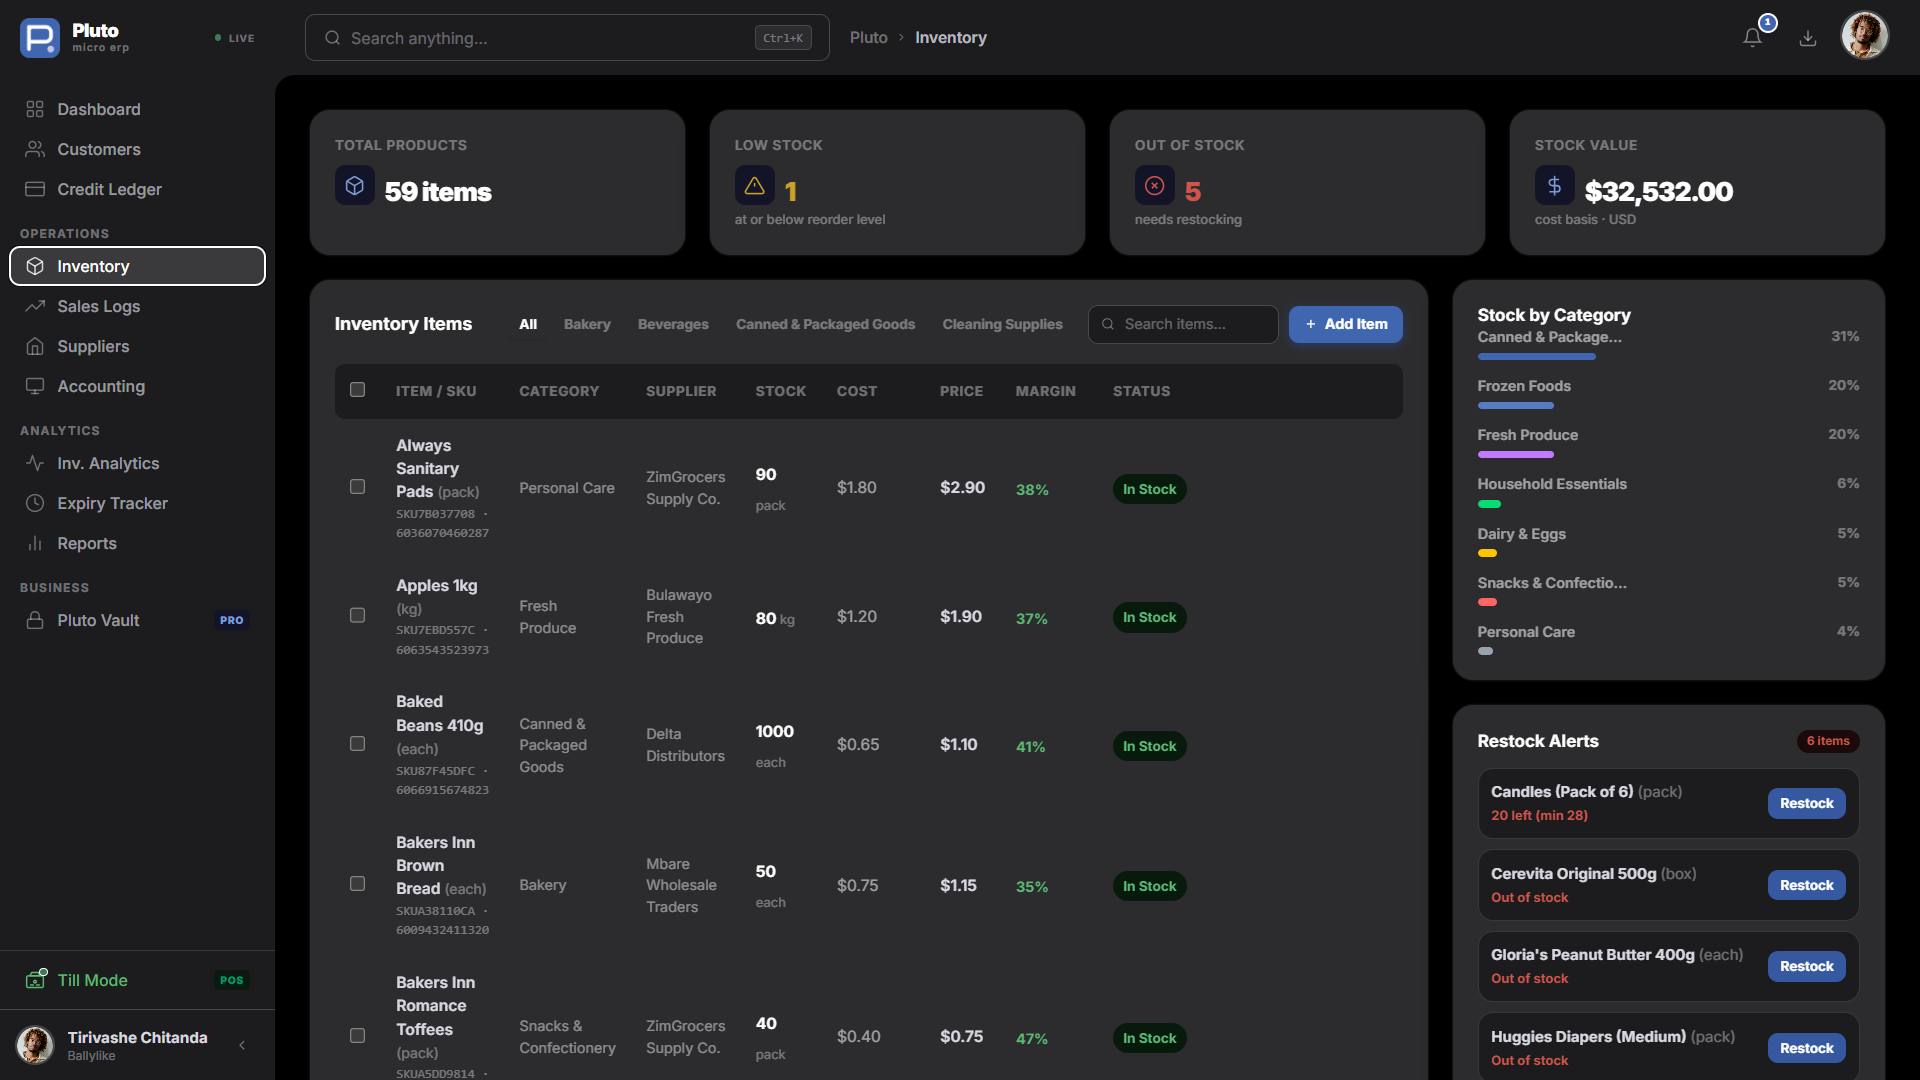Check the Always Sanitary Pads row
This screenshot has height=1080, width=1920.
coord(357,487)
